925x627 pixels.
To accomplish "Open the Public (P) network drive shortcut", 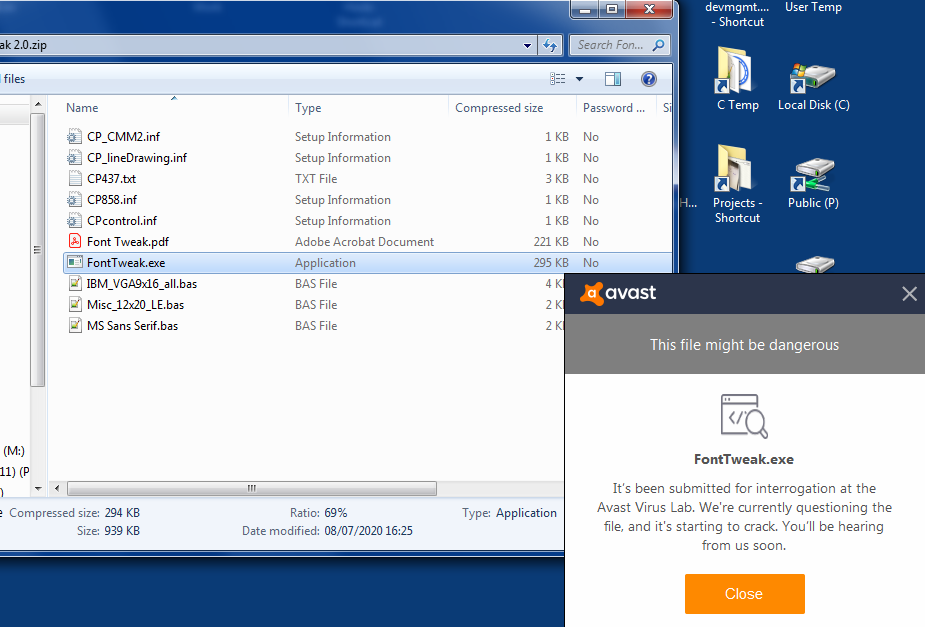I will point(814,183).
